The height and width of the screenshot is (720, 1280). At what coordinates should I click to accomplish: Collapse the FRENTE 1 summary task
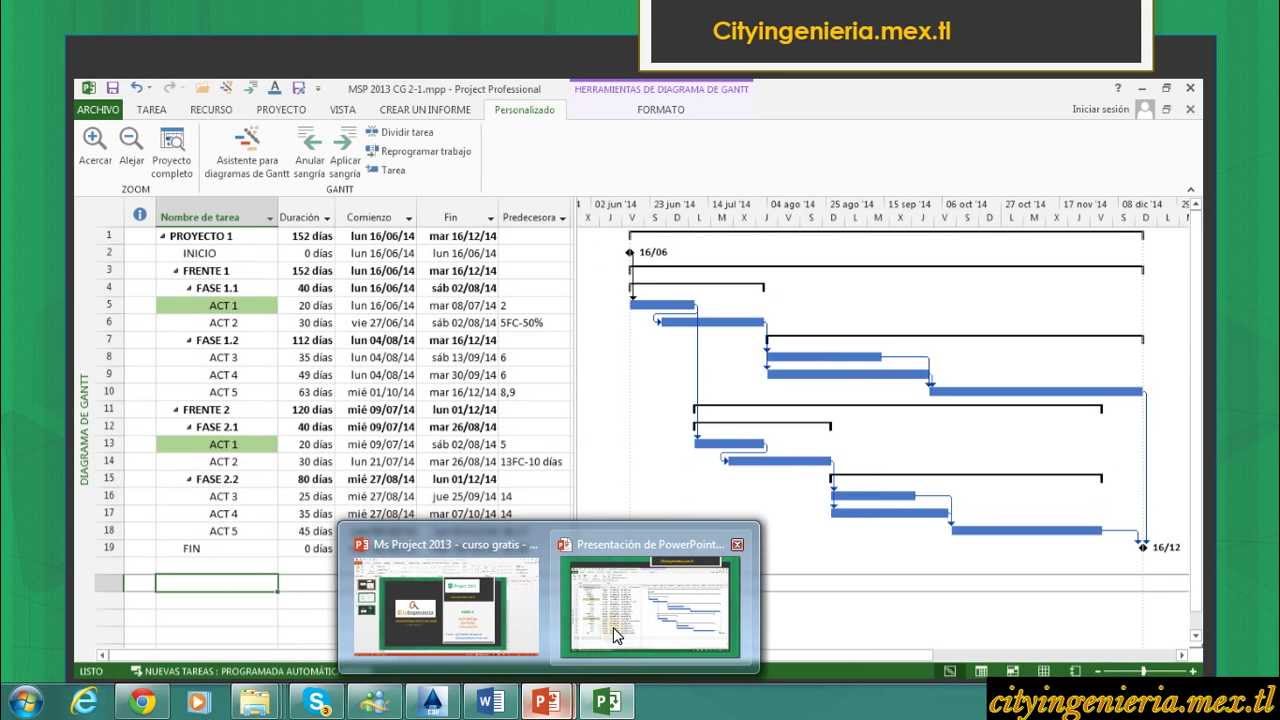pos(176,271)
